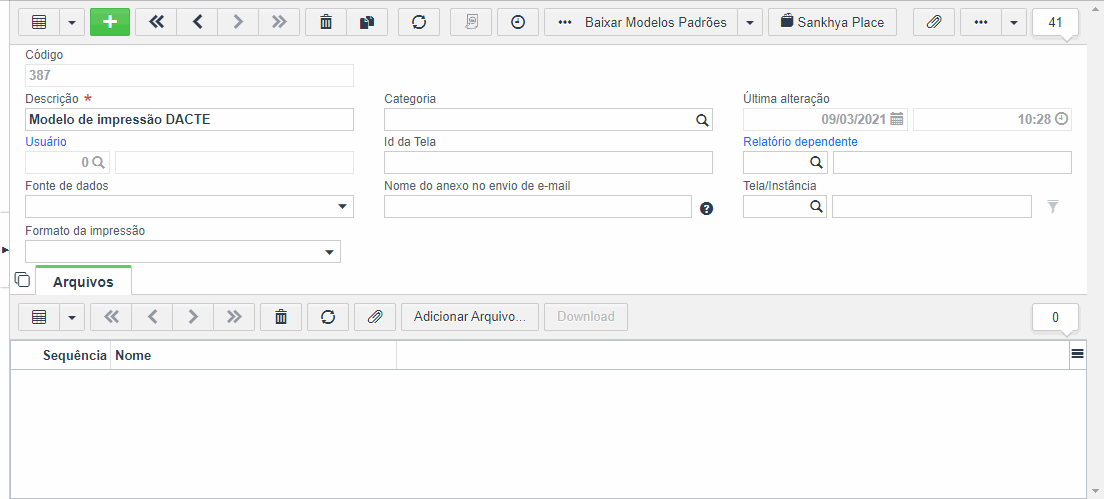The image size is (1104, 499).
Task: Delete record with top toolbar trash icon
Action: (326, 22)
